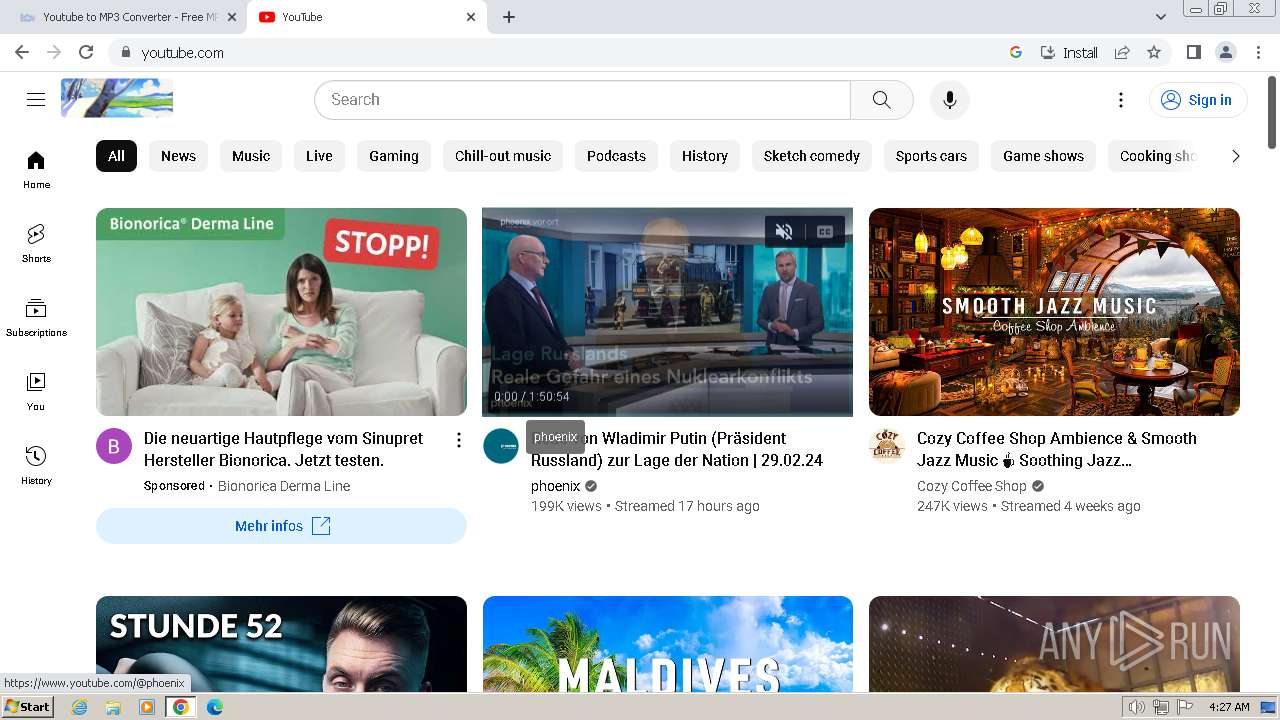Close the YouTube tab
This screenshot has width=1280, height=720.
tap(471, 17)
